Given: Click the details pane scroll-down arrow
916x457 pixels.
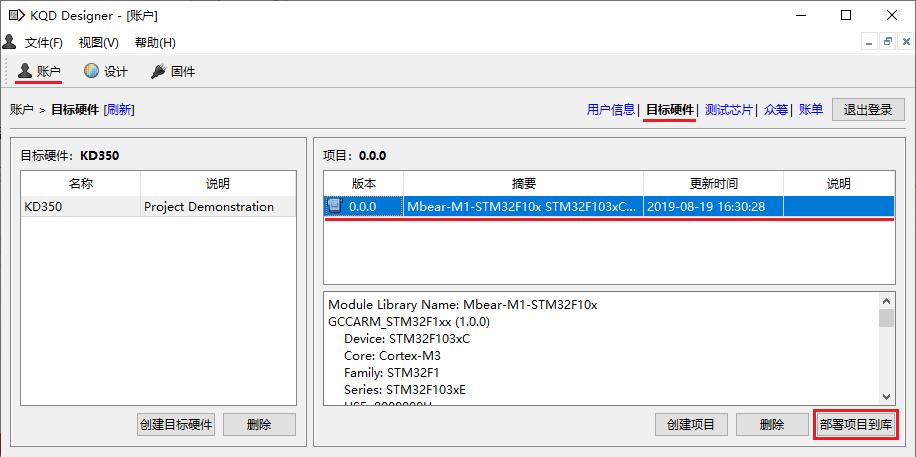Looking at the screenshot, I should click(886, 396).
